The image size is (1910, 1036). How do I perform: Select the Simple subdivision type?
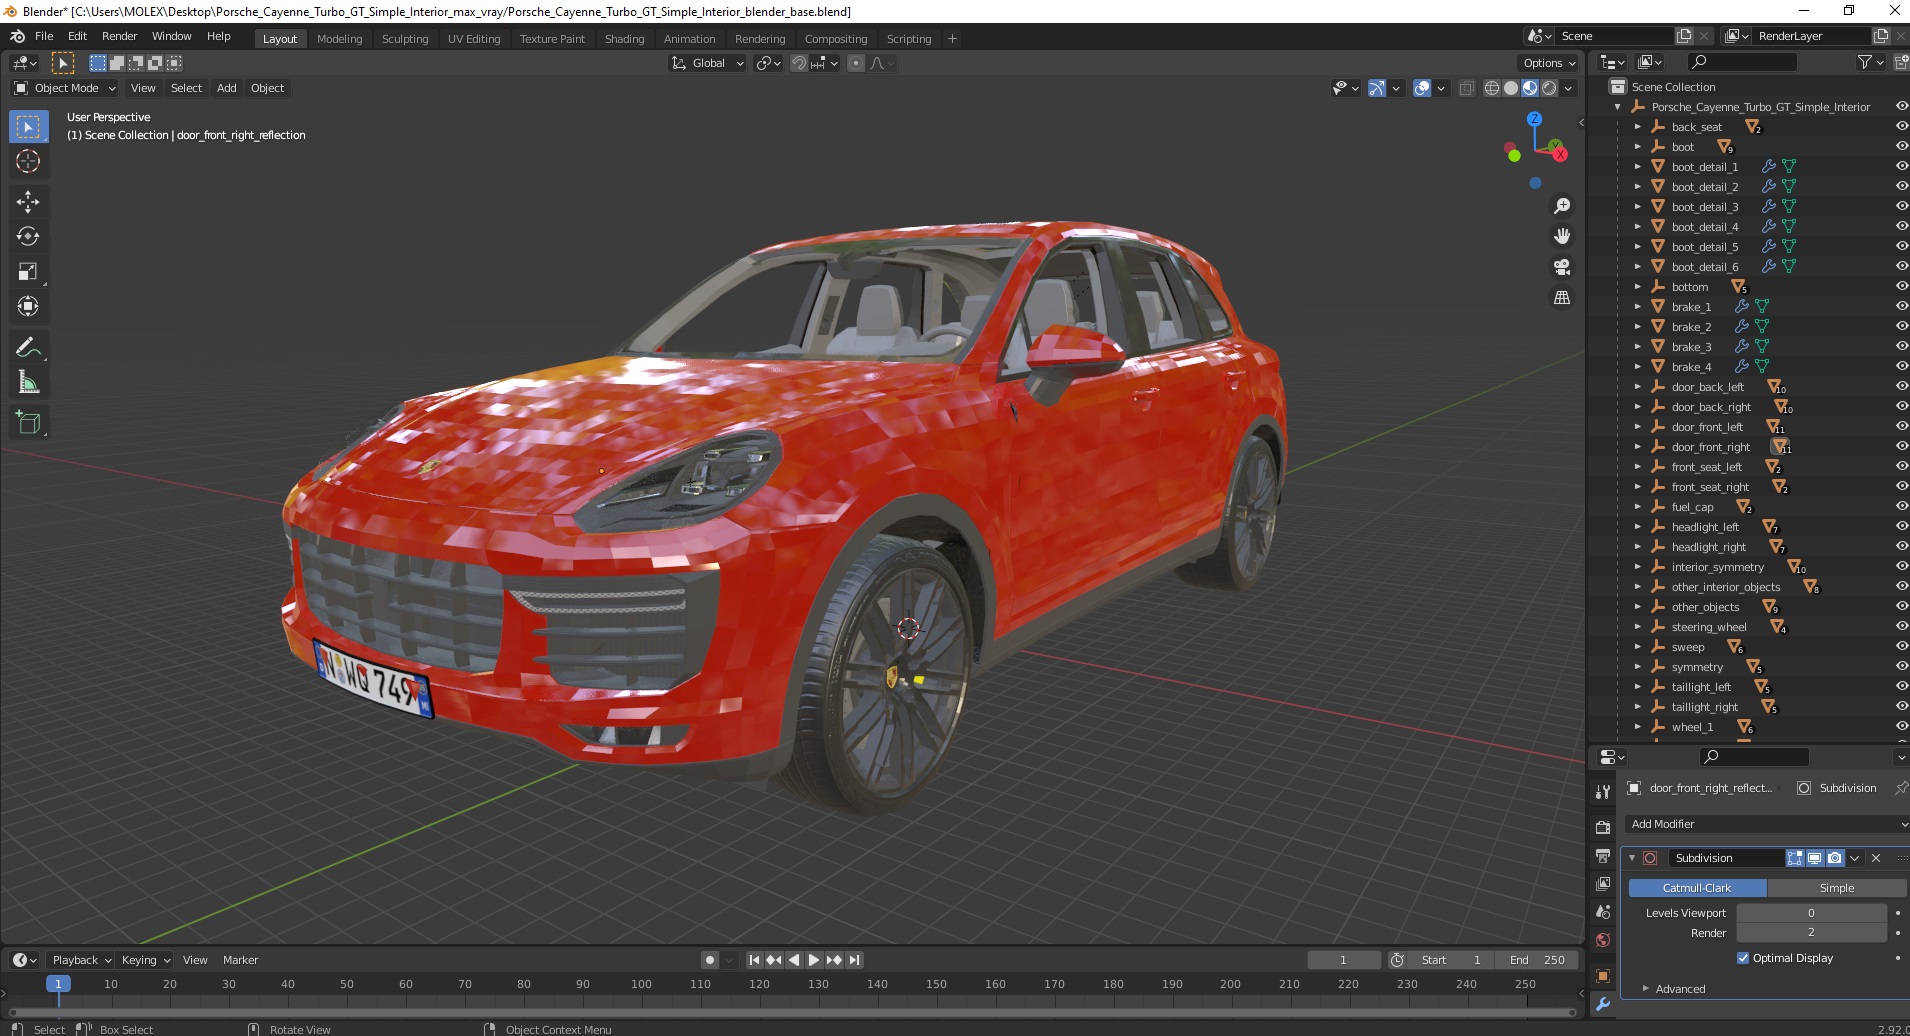[1836, 888]
